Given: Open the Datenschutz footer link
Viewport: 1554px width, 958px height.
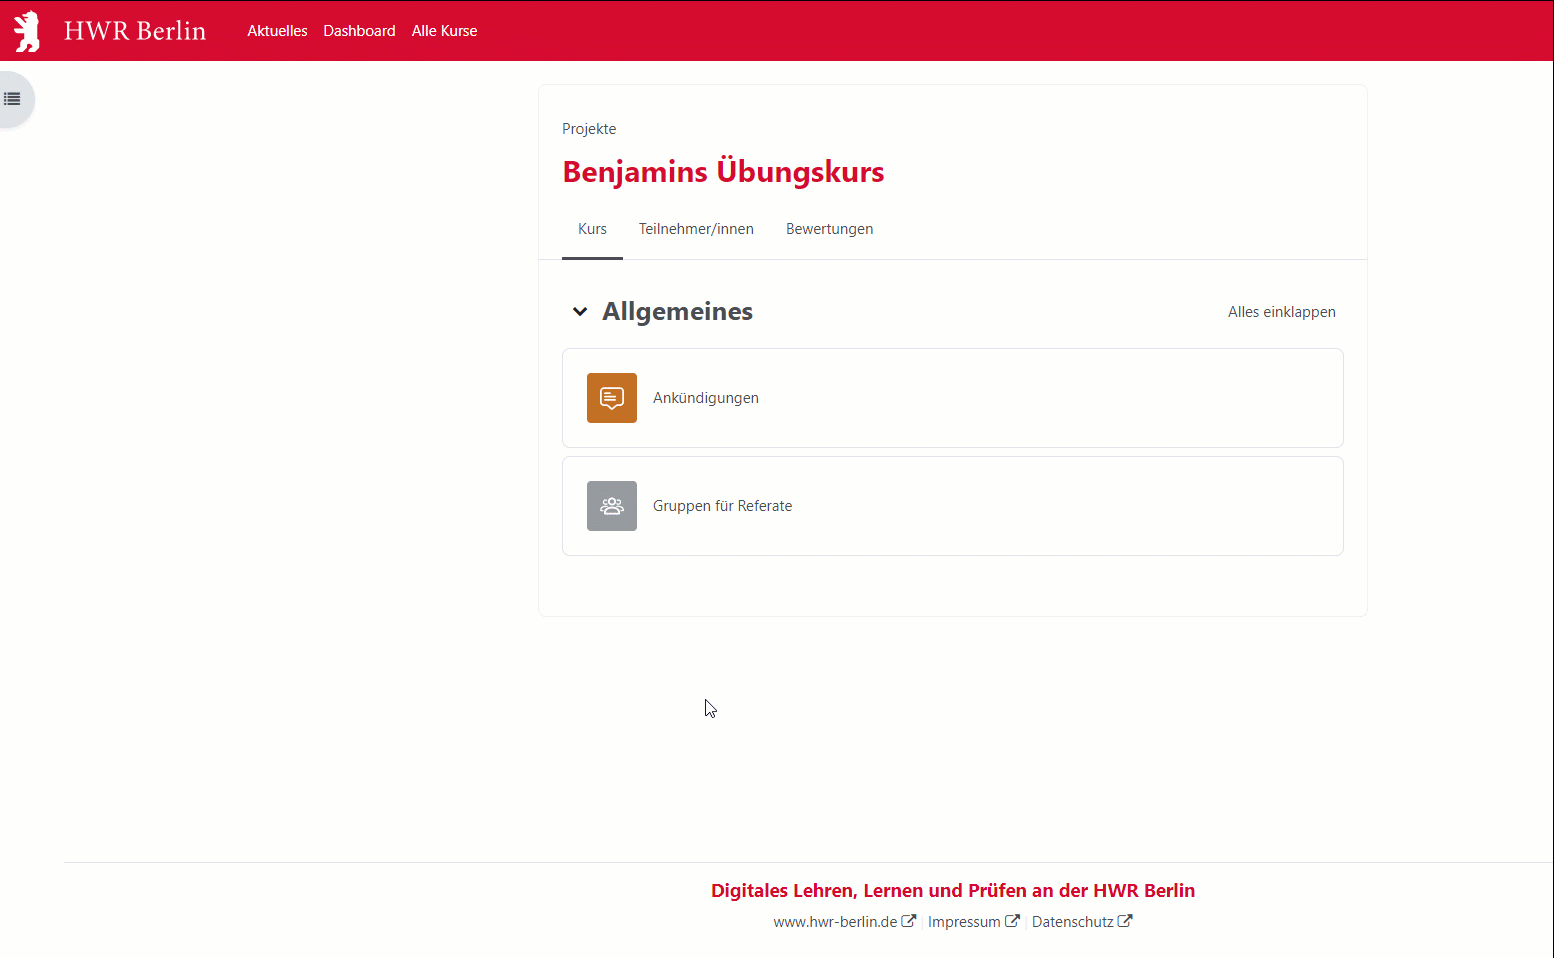Looking at the screenshot, I should tap(1072, 920).
